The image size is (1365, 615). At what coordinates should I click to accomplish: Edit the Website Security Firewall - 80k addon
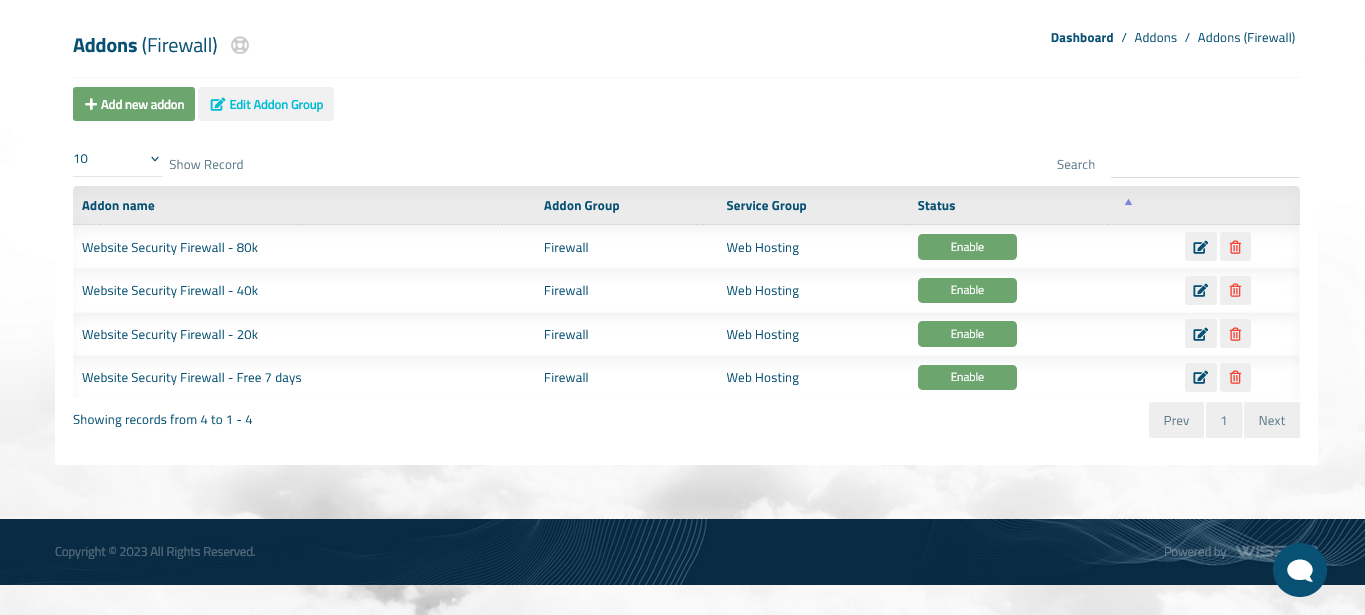coord(1201,247)
